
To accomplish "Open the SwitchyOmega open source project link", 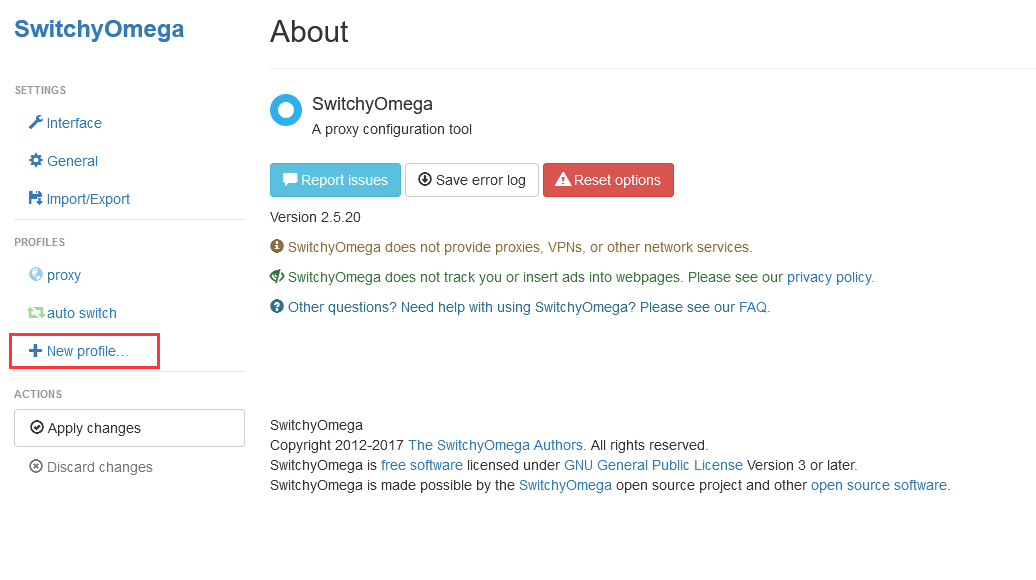I will 565,486.
